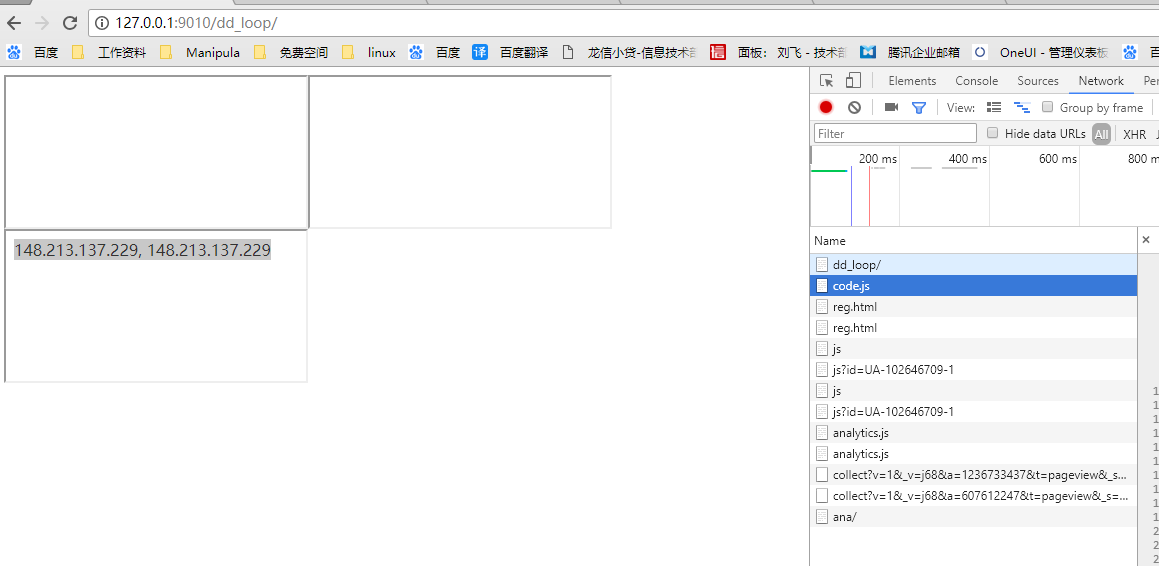Switch to the Elements tab
The image size is (1159, 566).
point(912,81)
